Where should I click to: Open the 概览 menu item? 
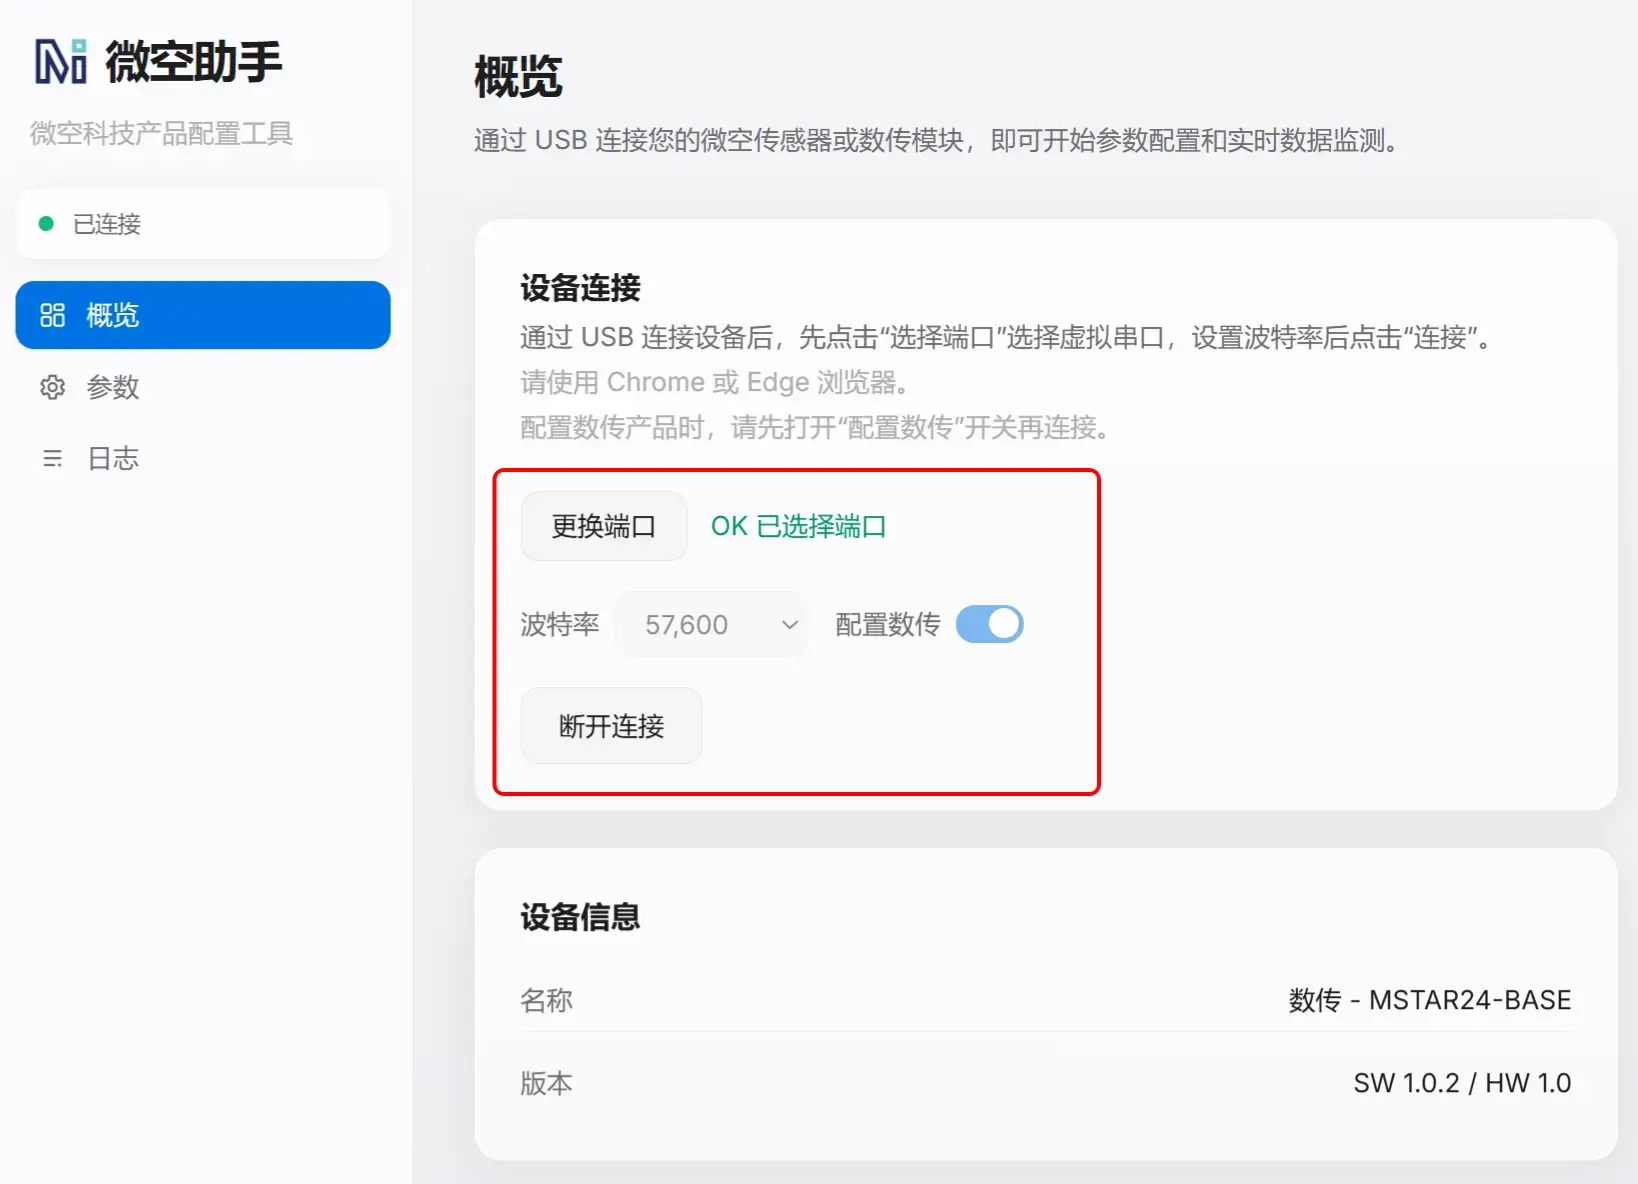pos(203,315)
